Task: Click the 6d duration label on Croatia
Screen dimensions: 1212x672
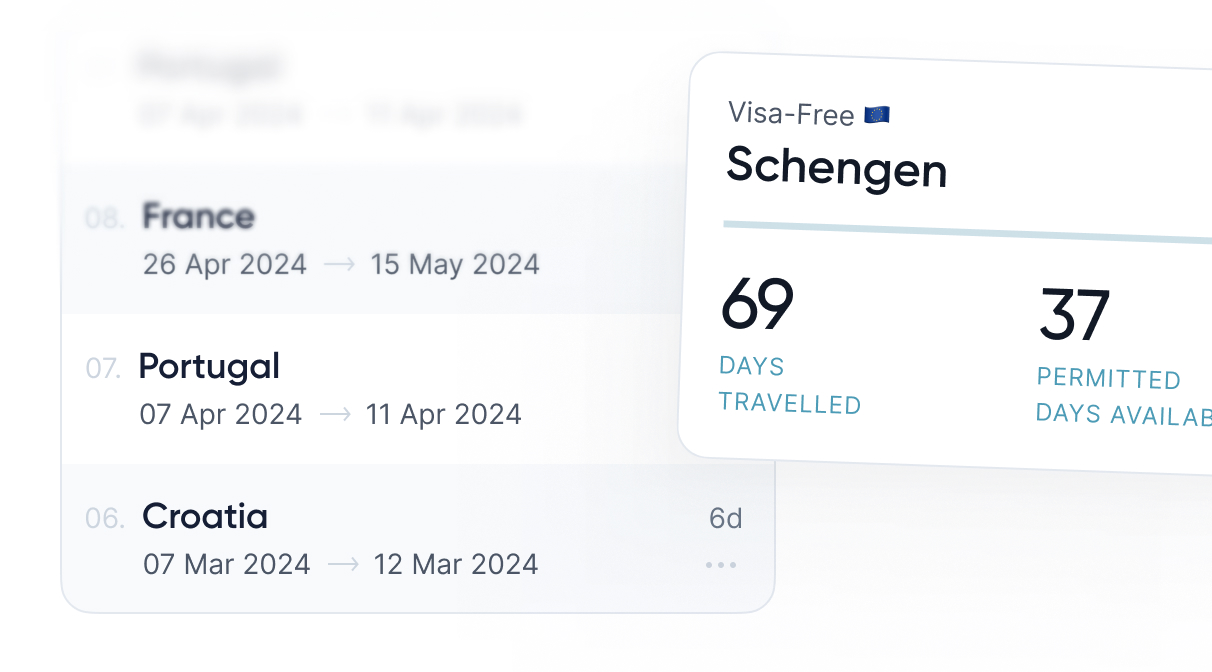Action: pyautogui.click(x=726, y=518)
